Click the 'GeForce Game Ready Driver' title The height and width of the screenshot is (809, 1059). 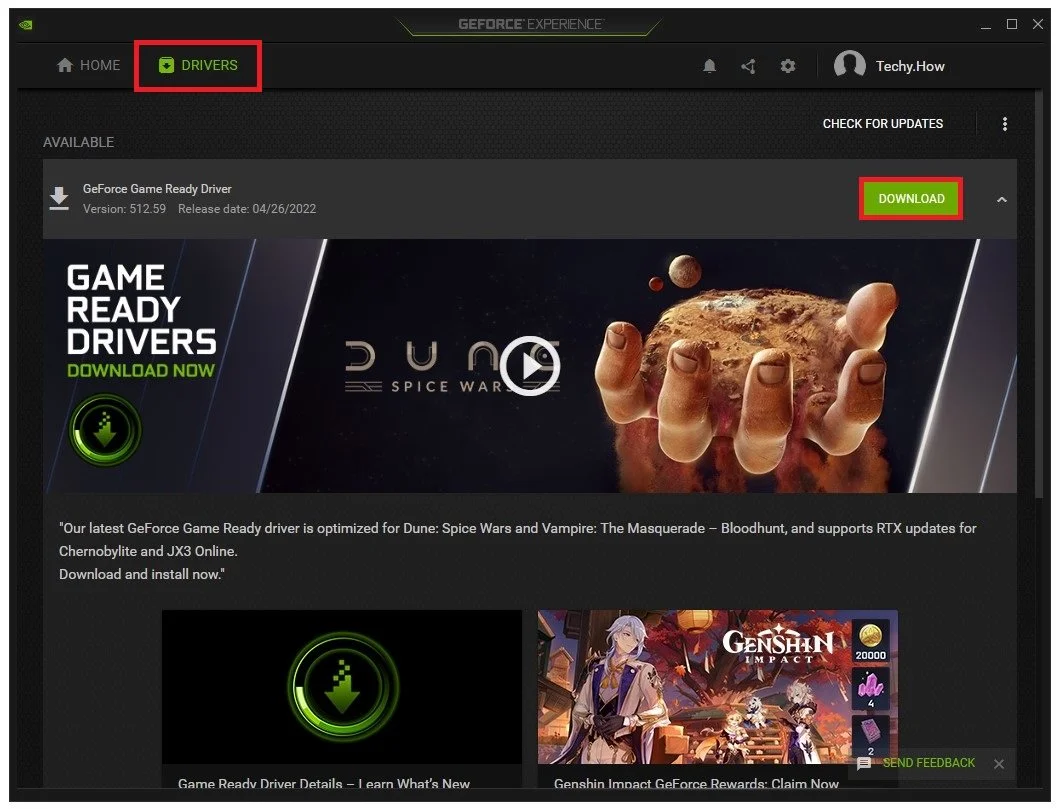(157, 189)
